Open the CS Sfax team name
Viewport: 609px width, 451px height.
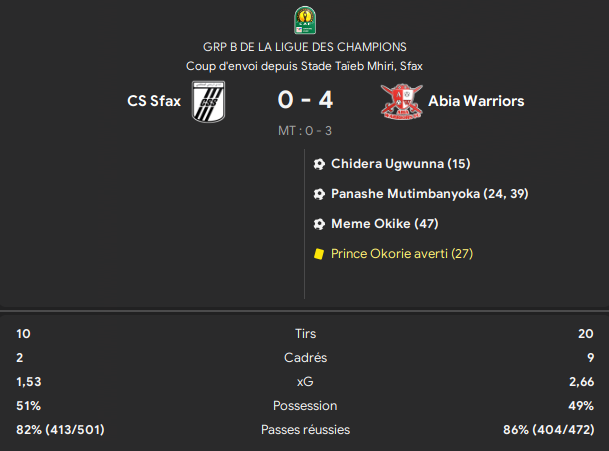[x=154, y=101]
